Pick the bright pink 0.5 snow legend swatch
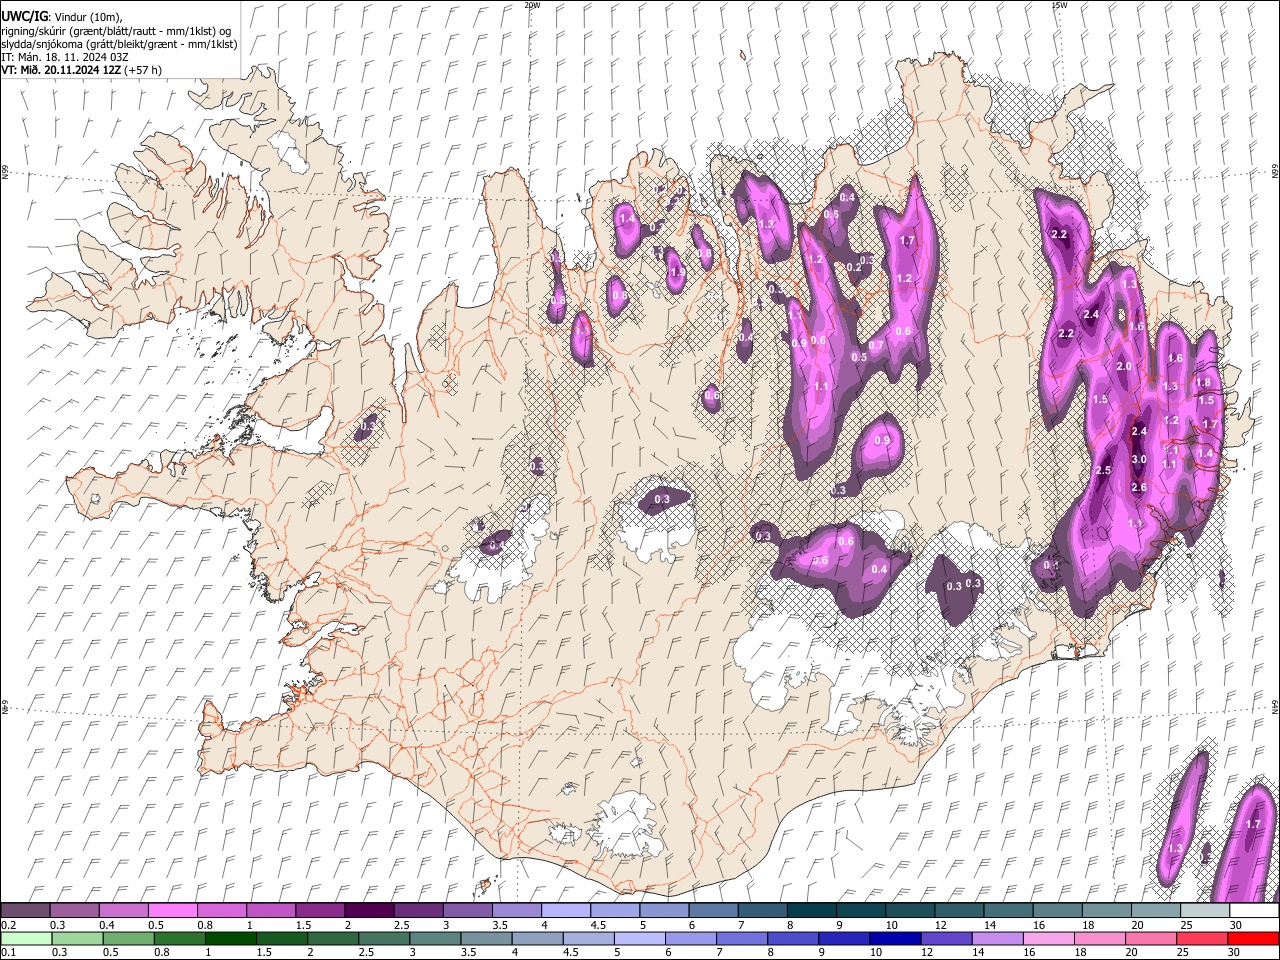 [x=172, y=910]
